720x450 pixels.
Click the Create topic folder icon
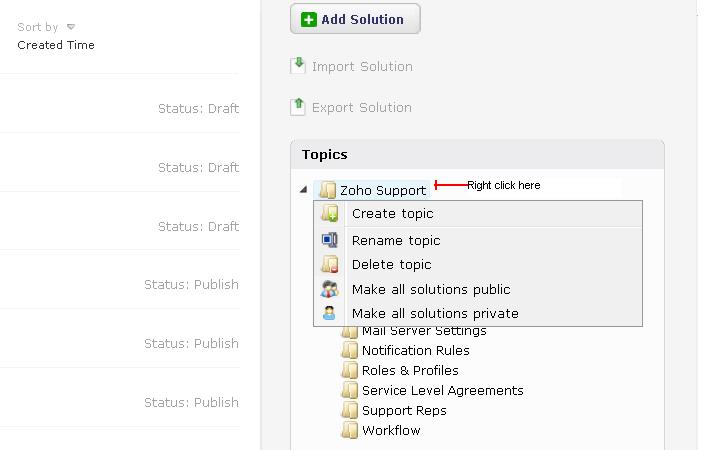330,213
